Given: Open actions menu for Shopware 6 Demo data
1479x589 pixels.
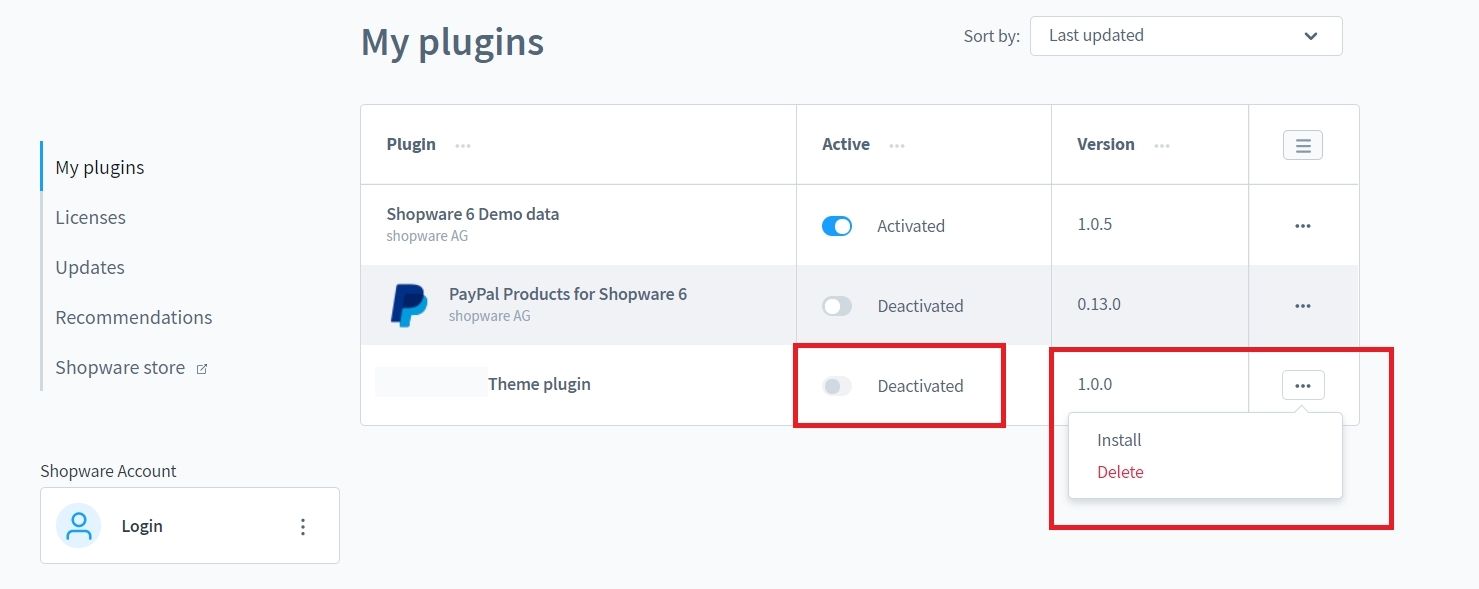Looking at the screenshot, I should [1302, 225].
